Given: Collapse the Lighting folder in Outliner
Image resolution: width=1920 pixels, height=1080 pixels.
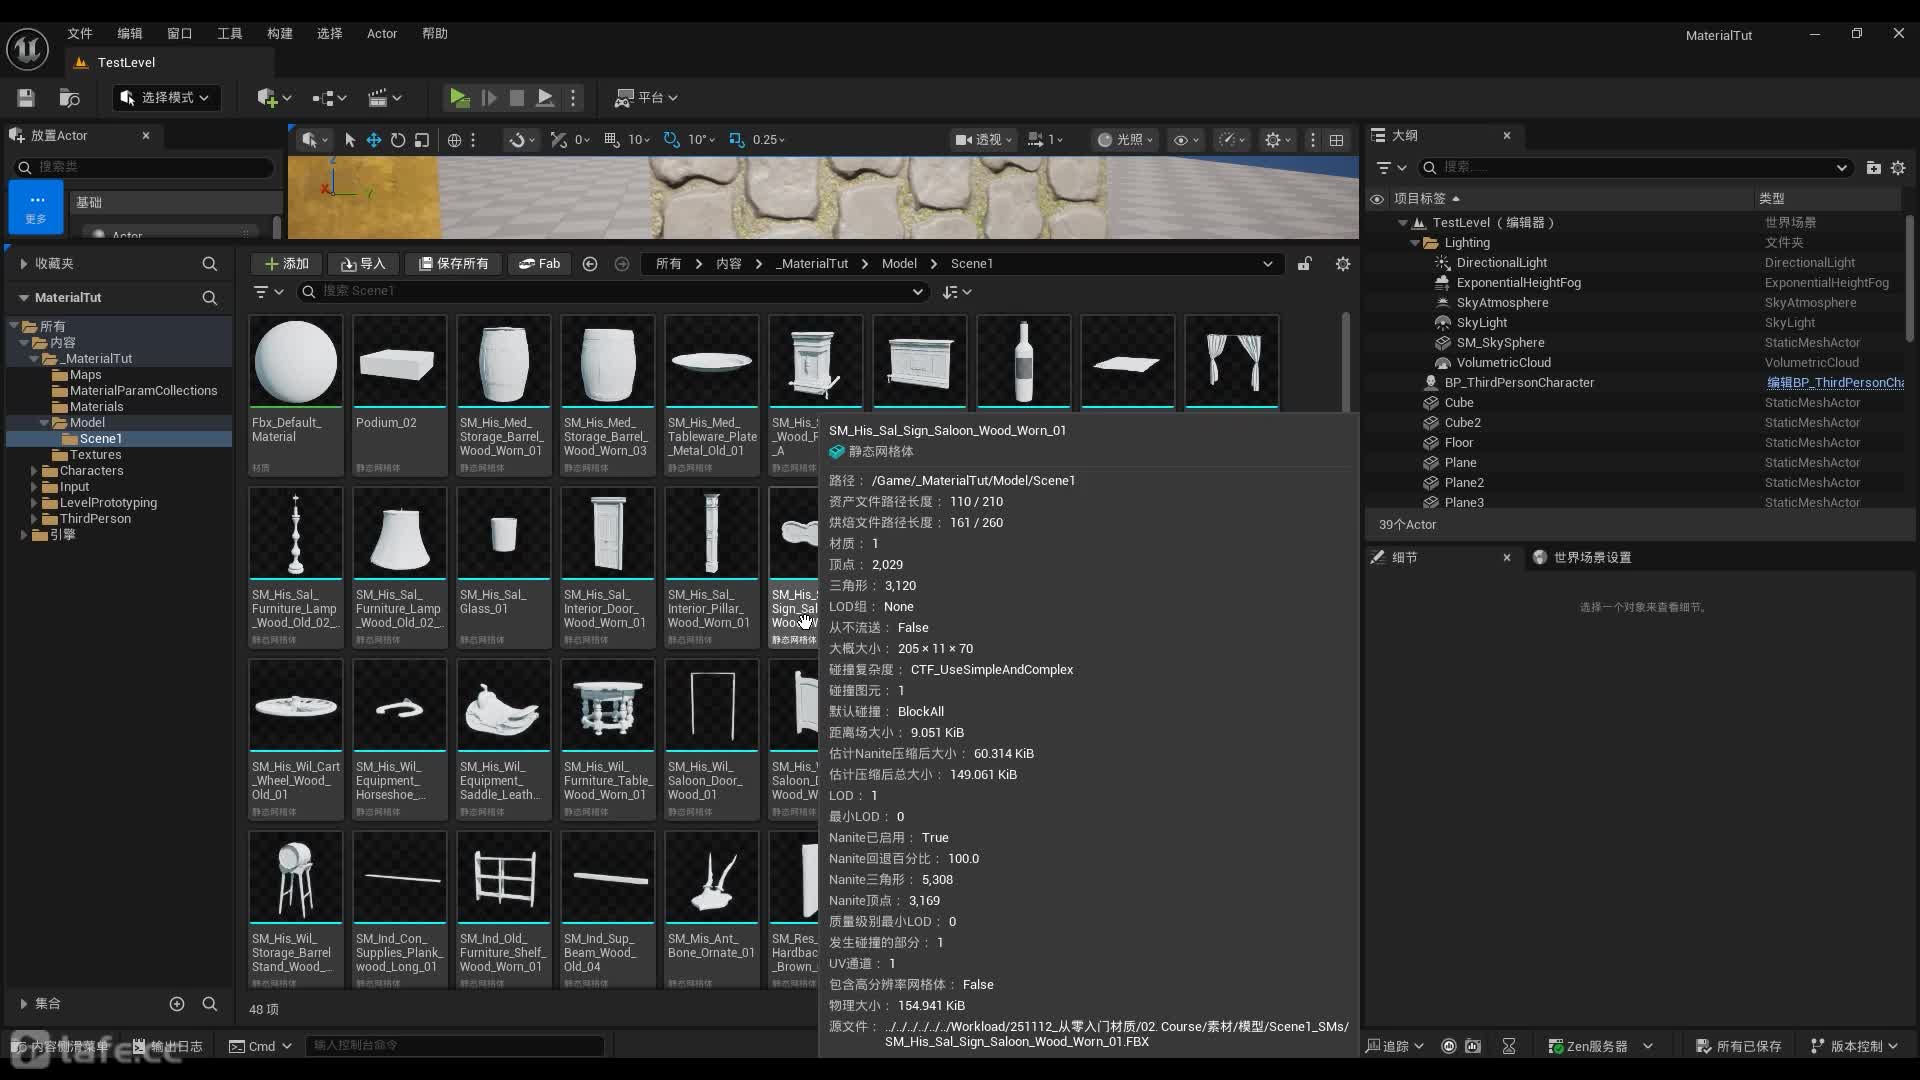Looking at the screenshot, I should [1415, 243].
